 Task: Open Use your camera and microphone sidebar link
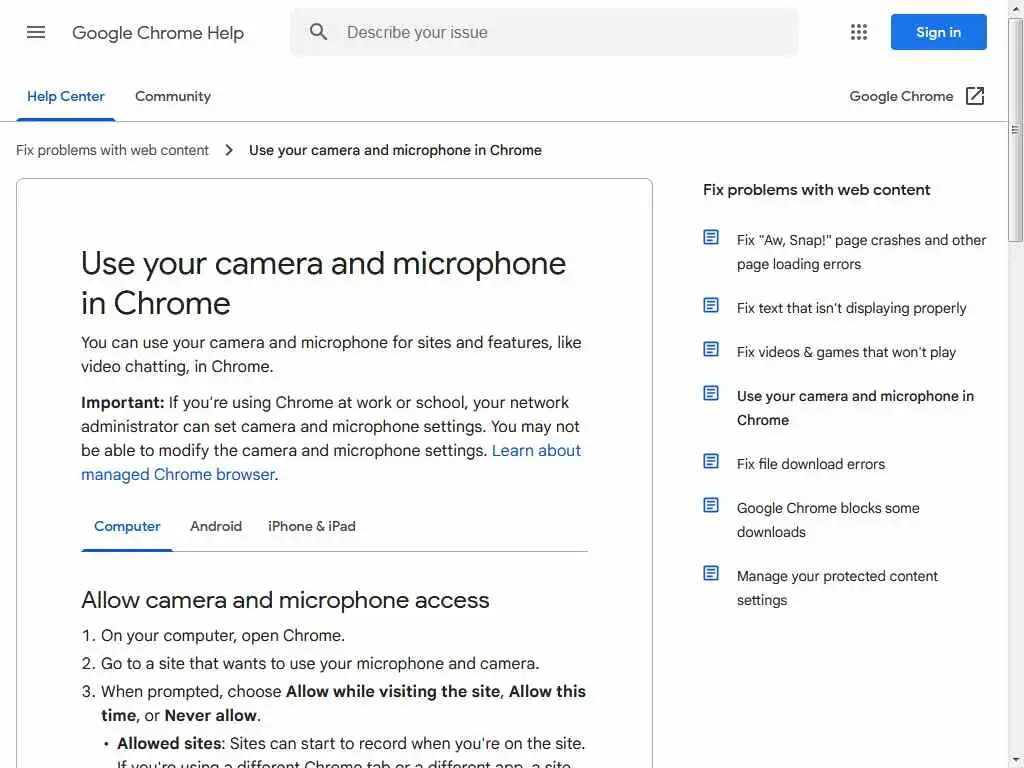tap(855, 408)
